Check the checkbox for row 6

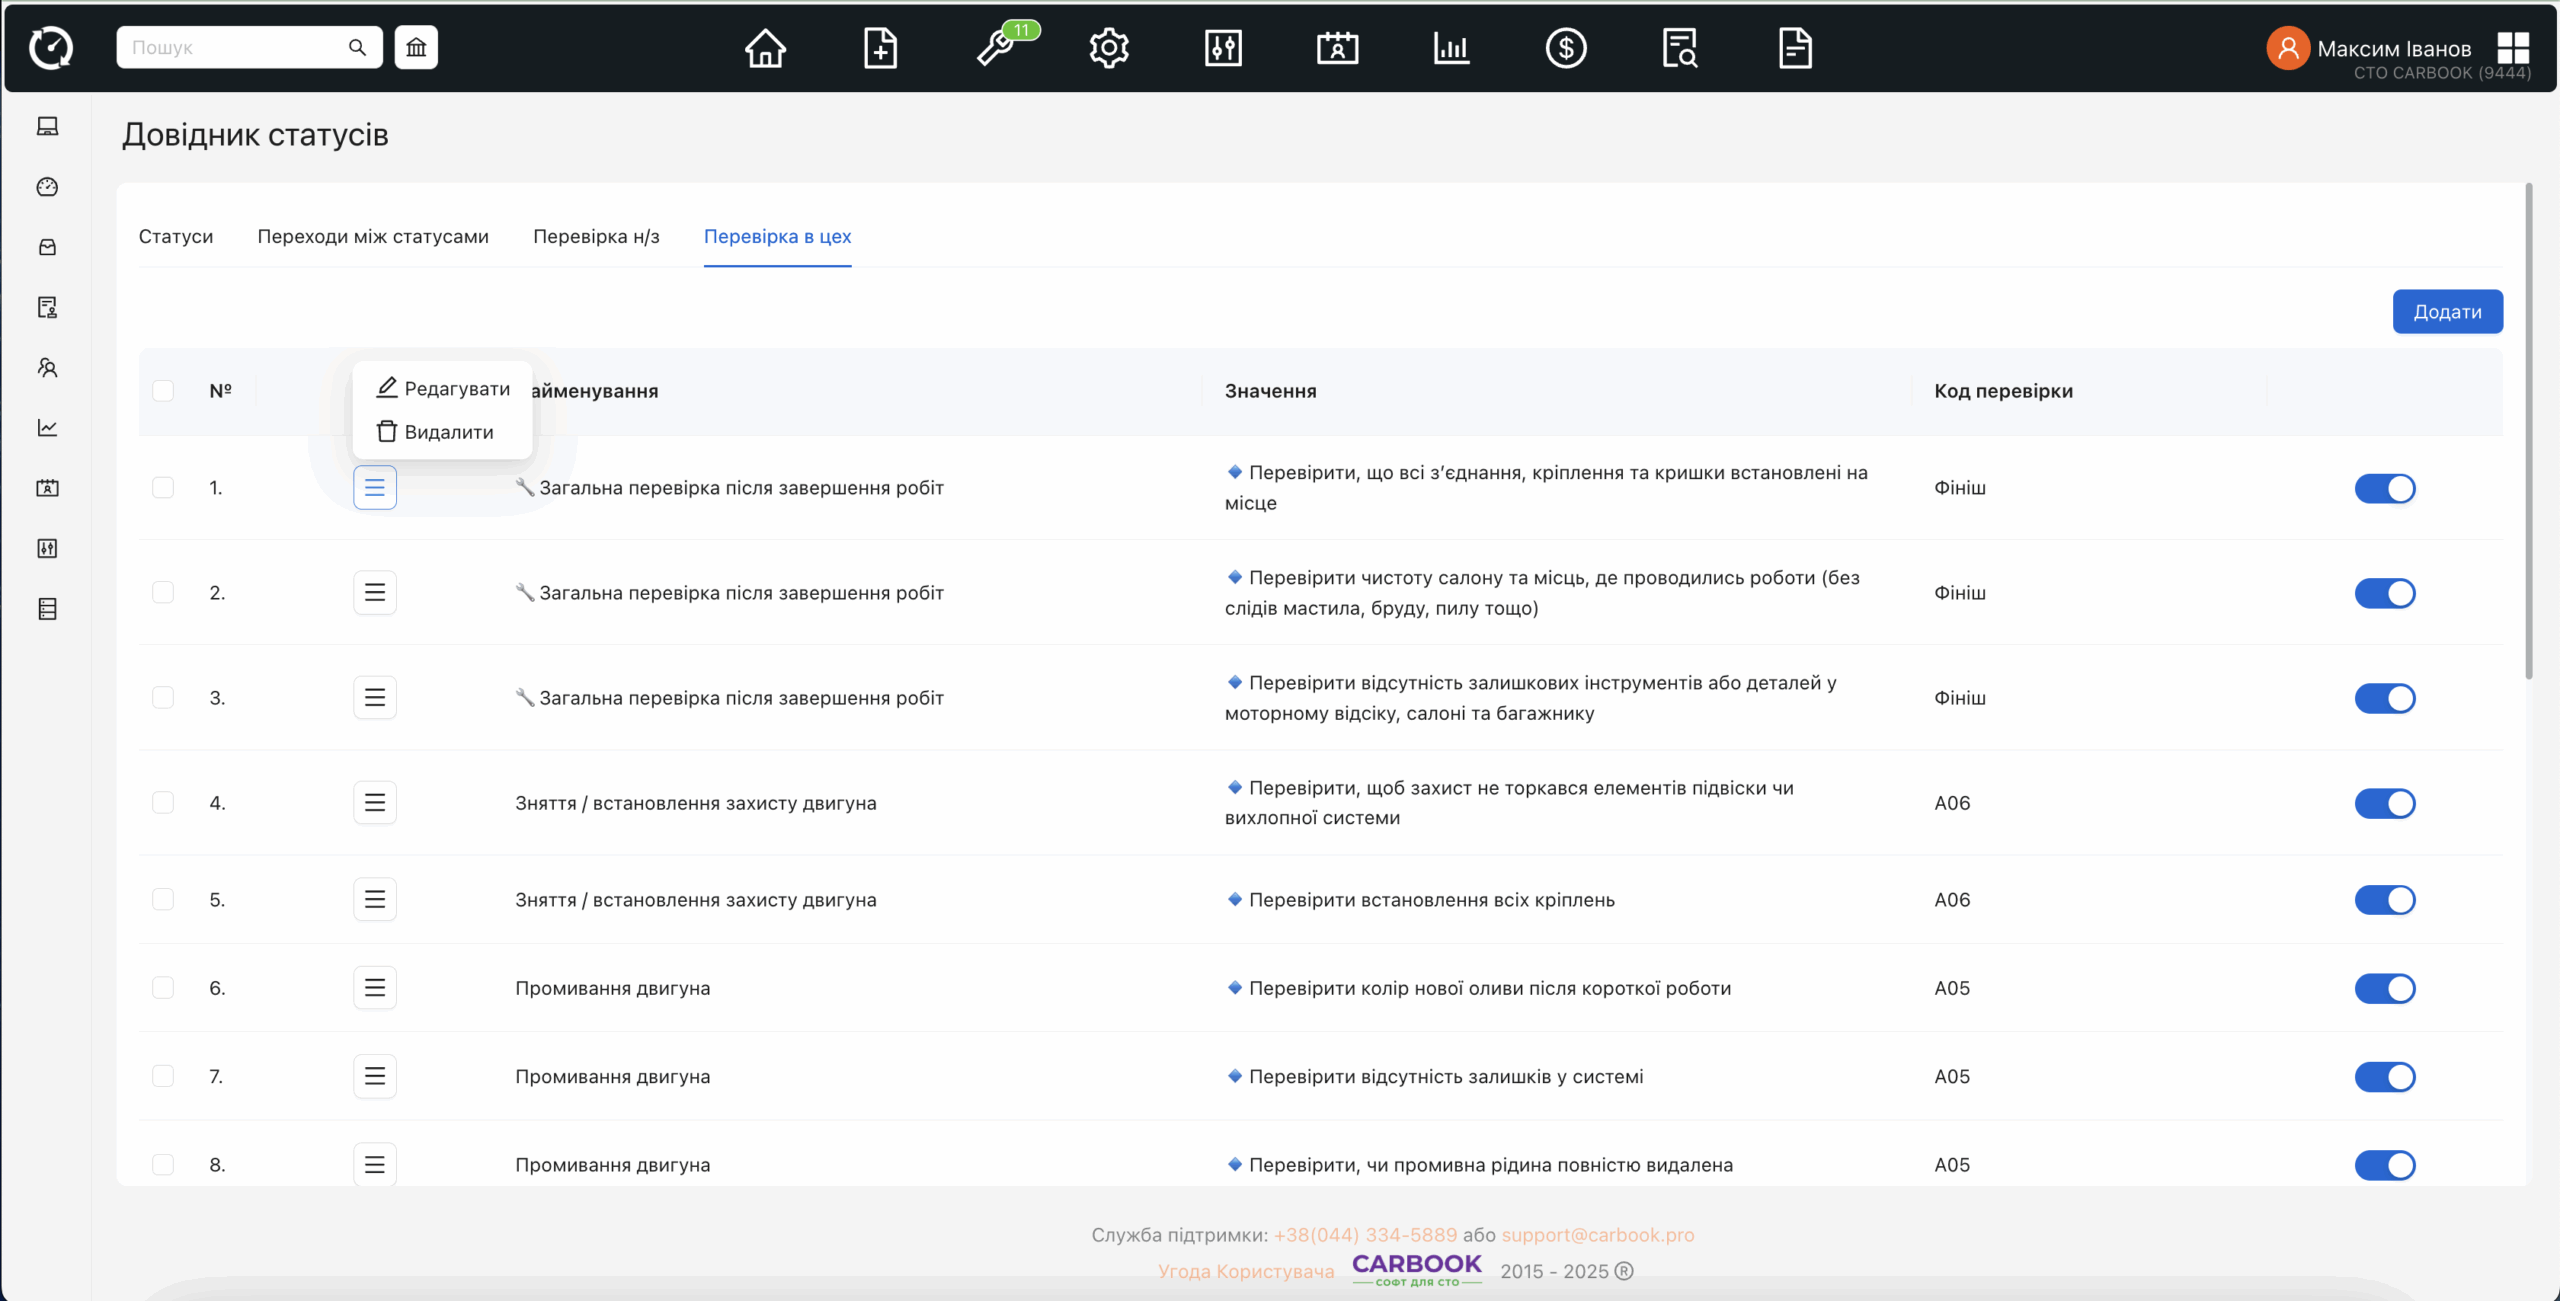point(163,988)
